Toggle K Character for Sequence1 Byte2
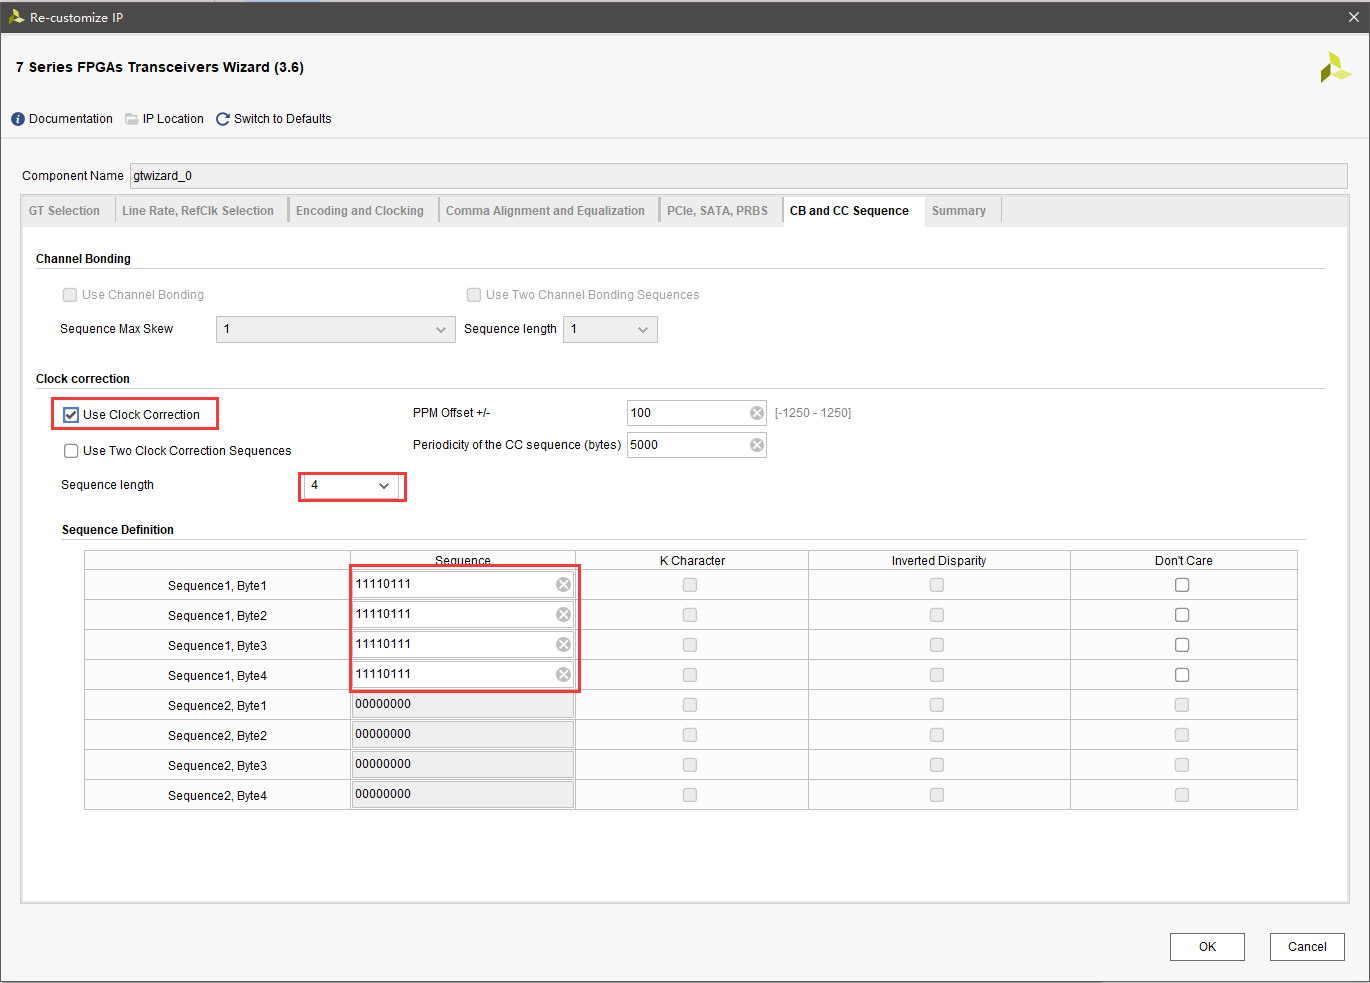This screenshot has height=983, width=1370. click(690, 615)
